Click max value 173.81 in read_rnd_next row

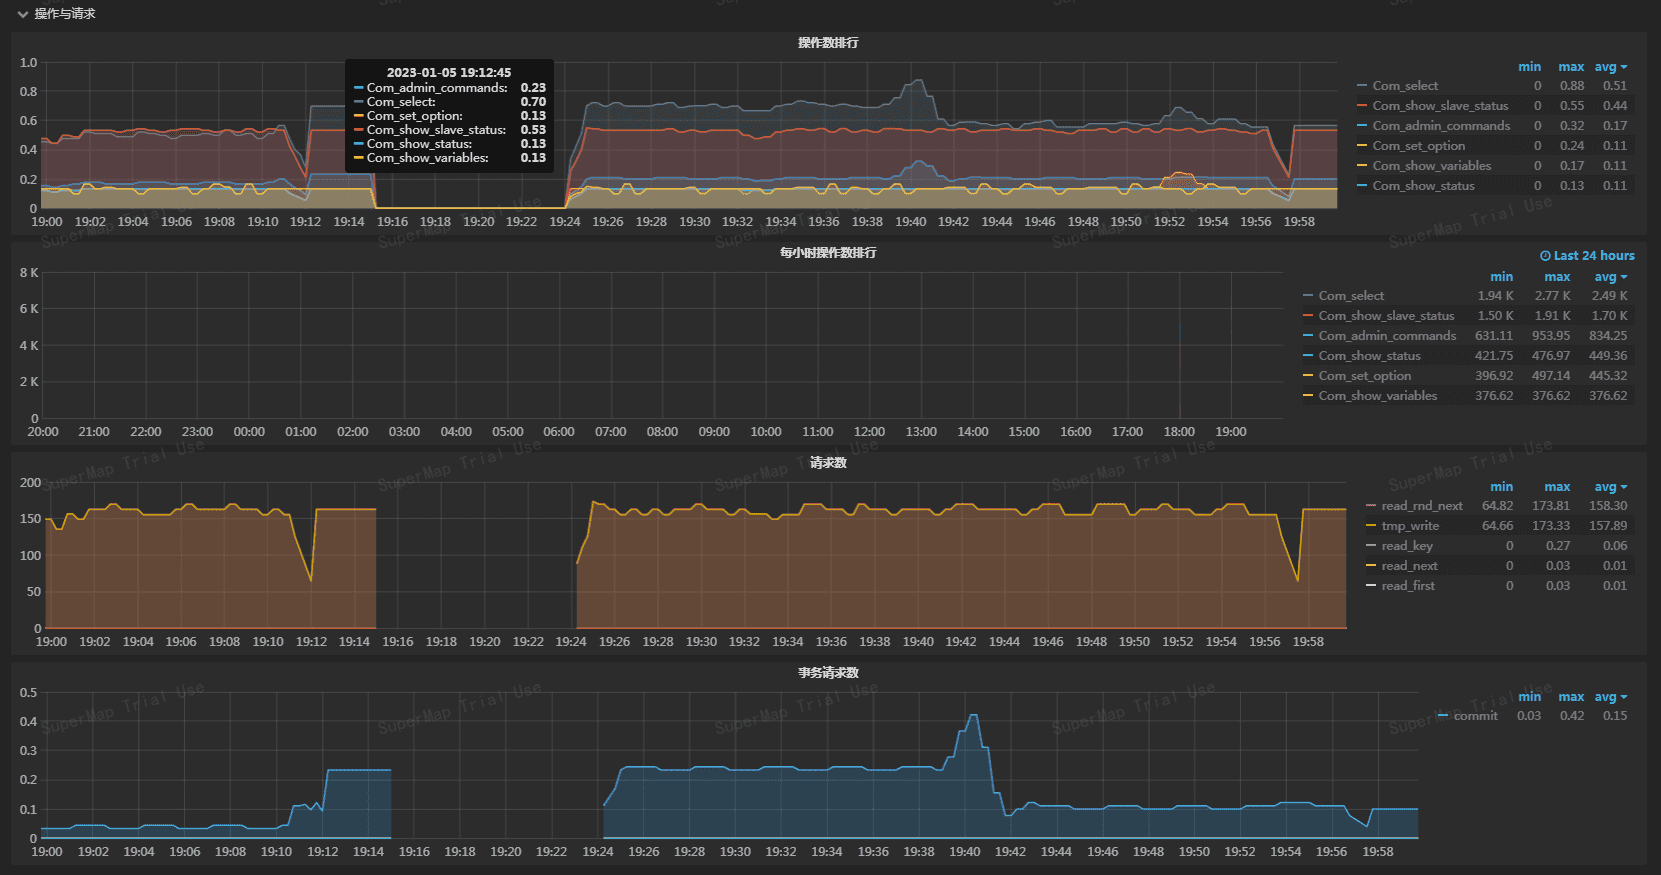1551,506
